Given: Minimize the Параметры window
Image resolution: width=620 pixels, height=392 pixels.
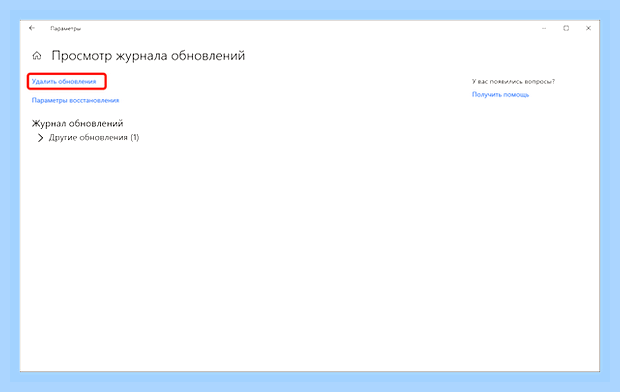Looking at the screenshot, I should [544, 28].
